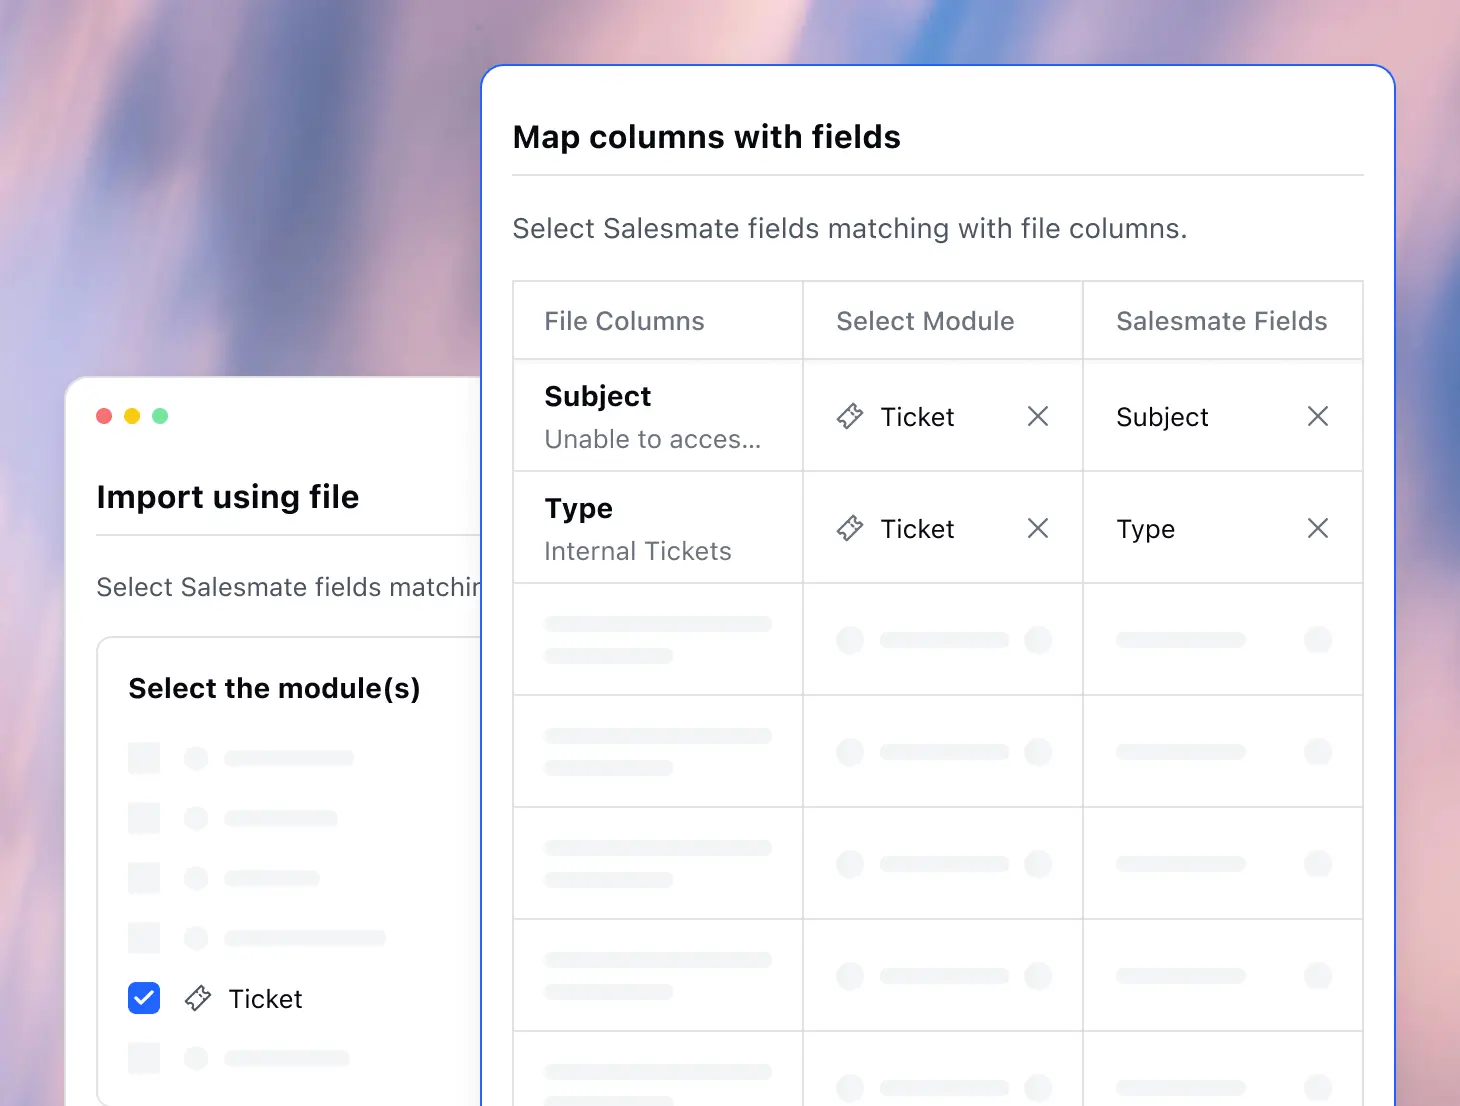
Task: Uncheck the Ticket module checkbox
Action: pyautogui.click(x=144, y=998)
